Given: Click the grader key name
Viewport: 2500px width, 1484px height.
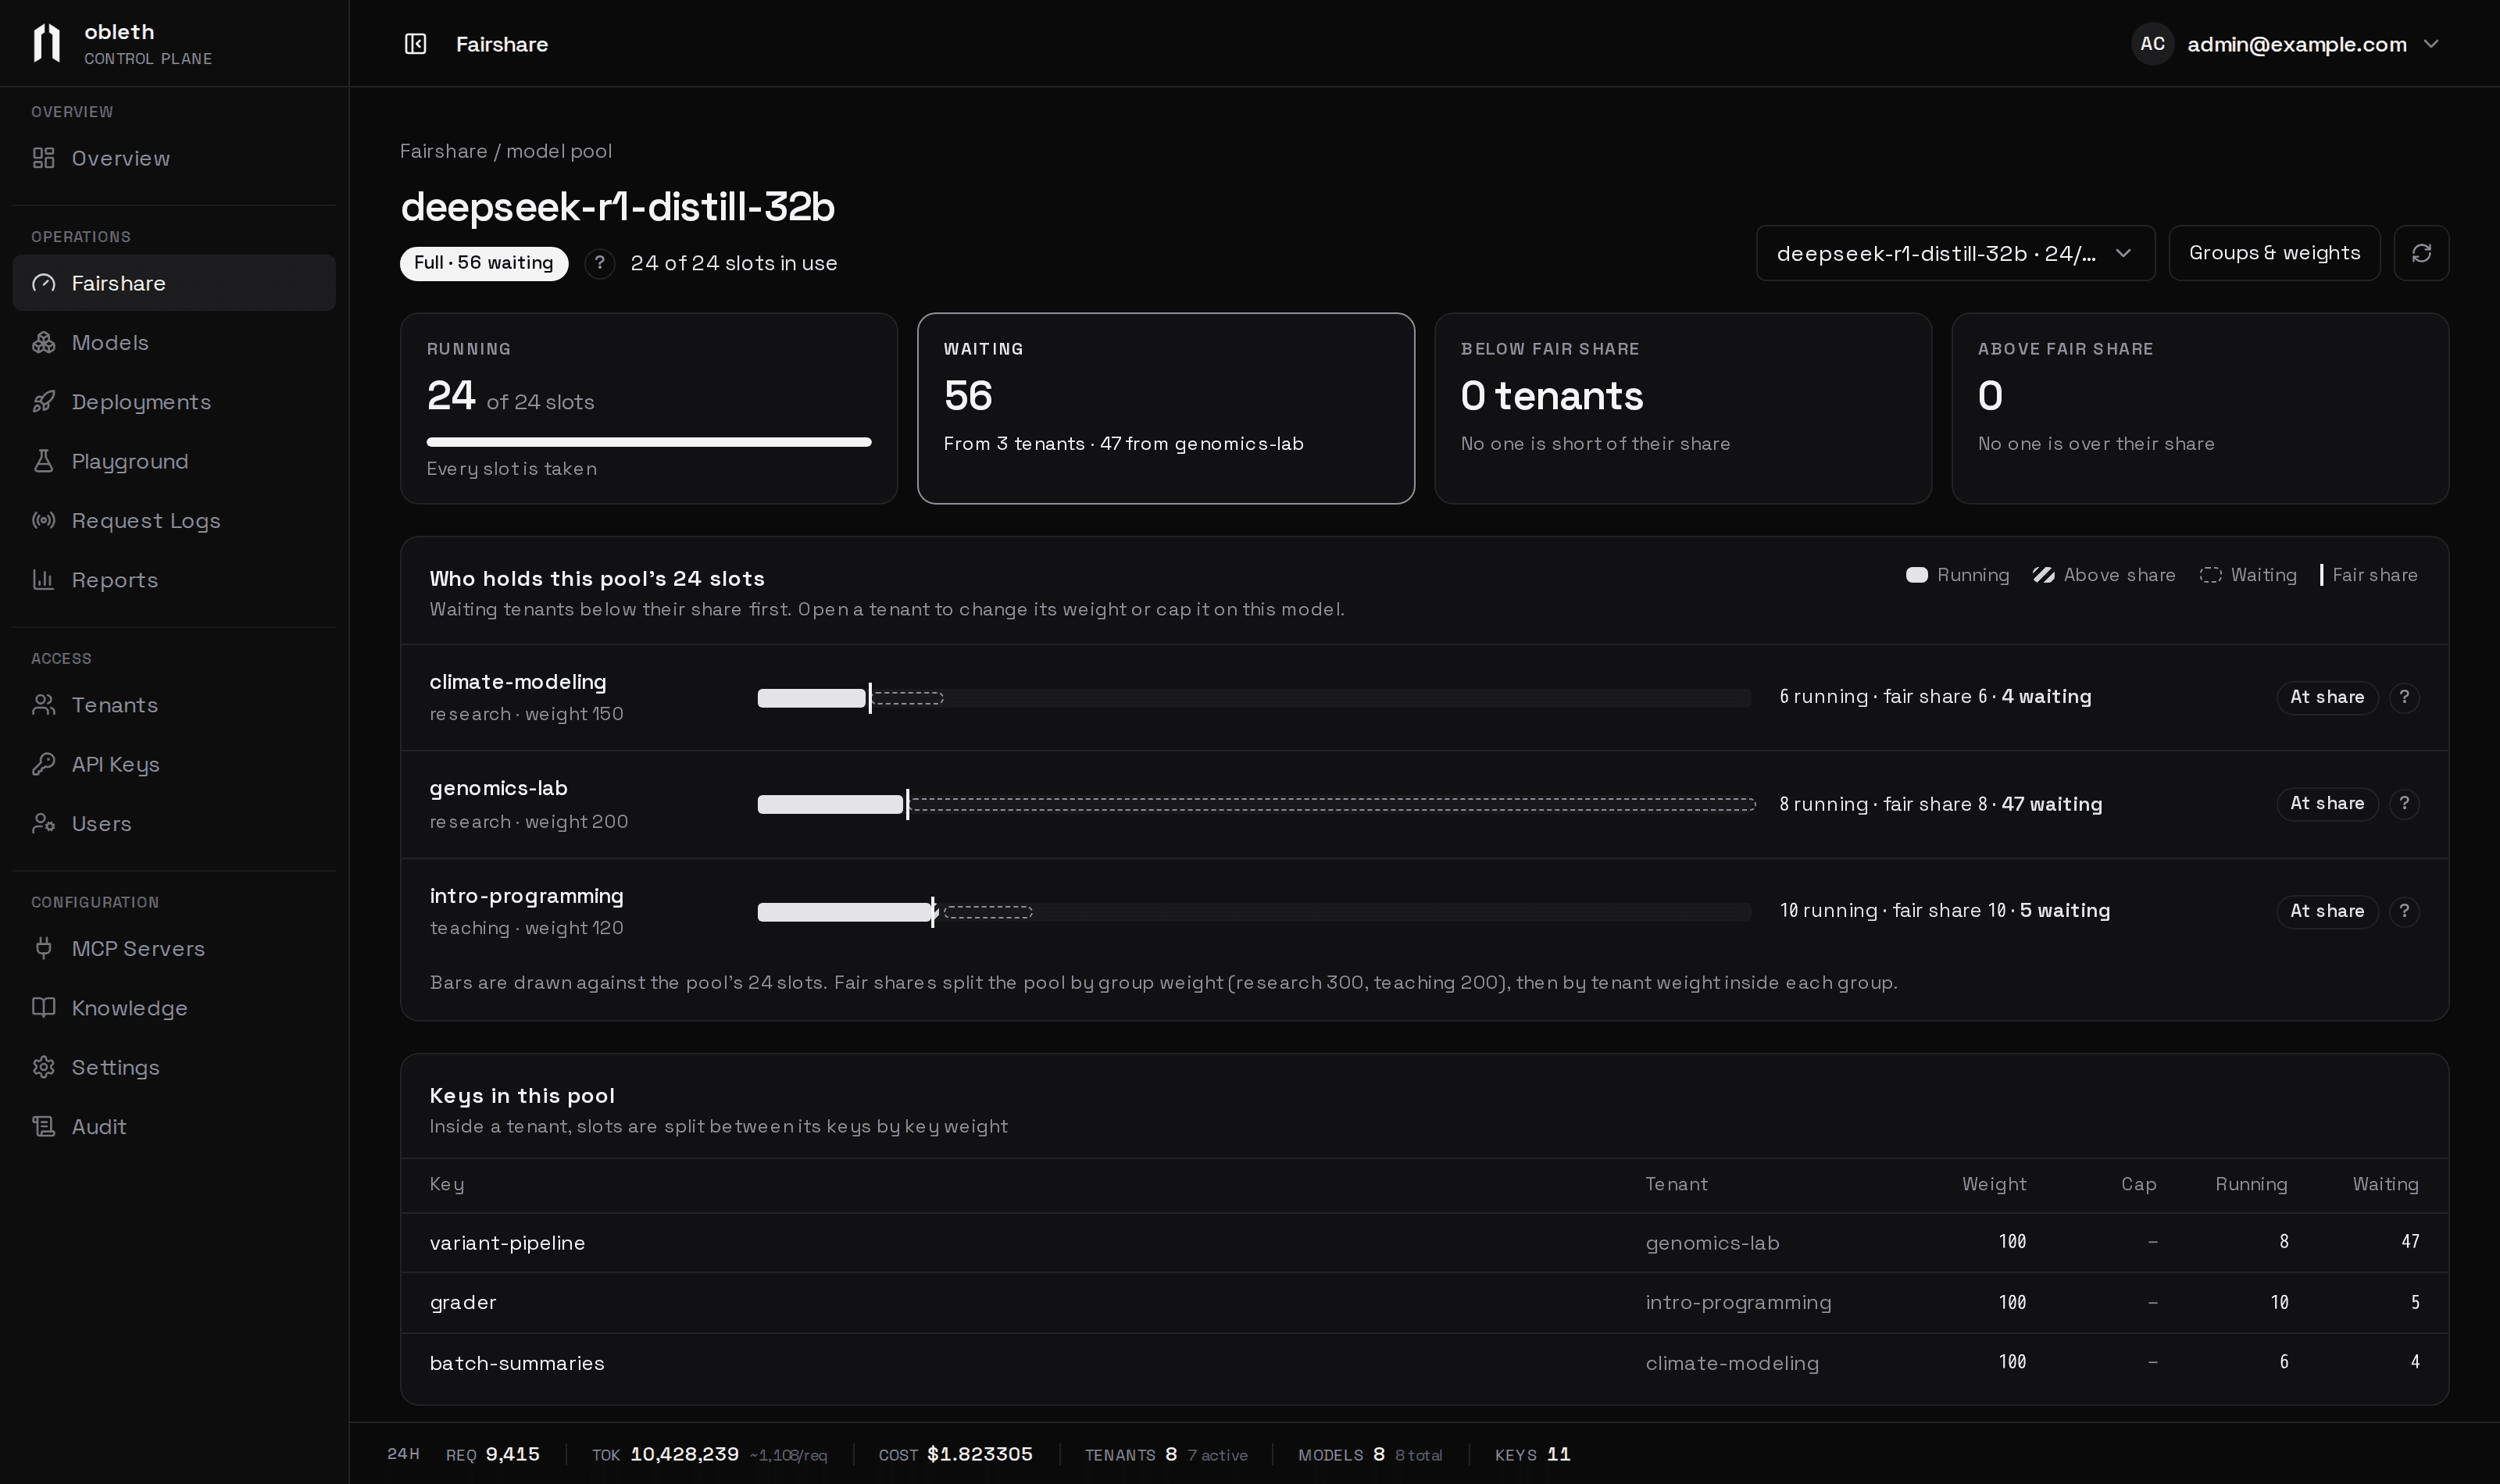Looking at the screenshot, I should pyautogui.click(x=463, y=1302).
